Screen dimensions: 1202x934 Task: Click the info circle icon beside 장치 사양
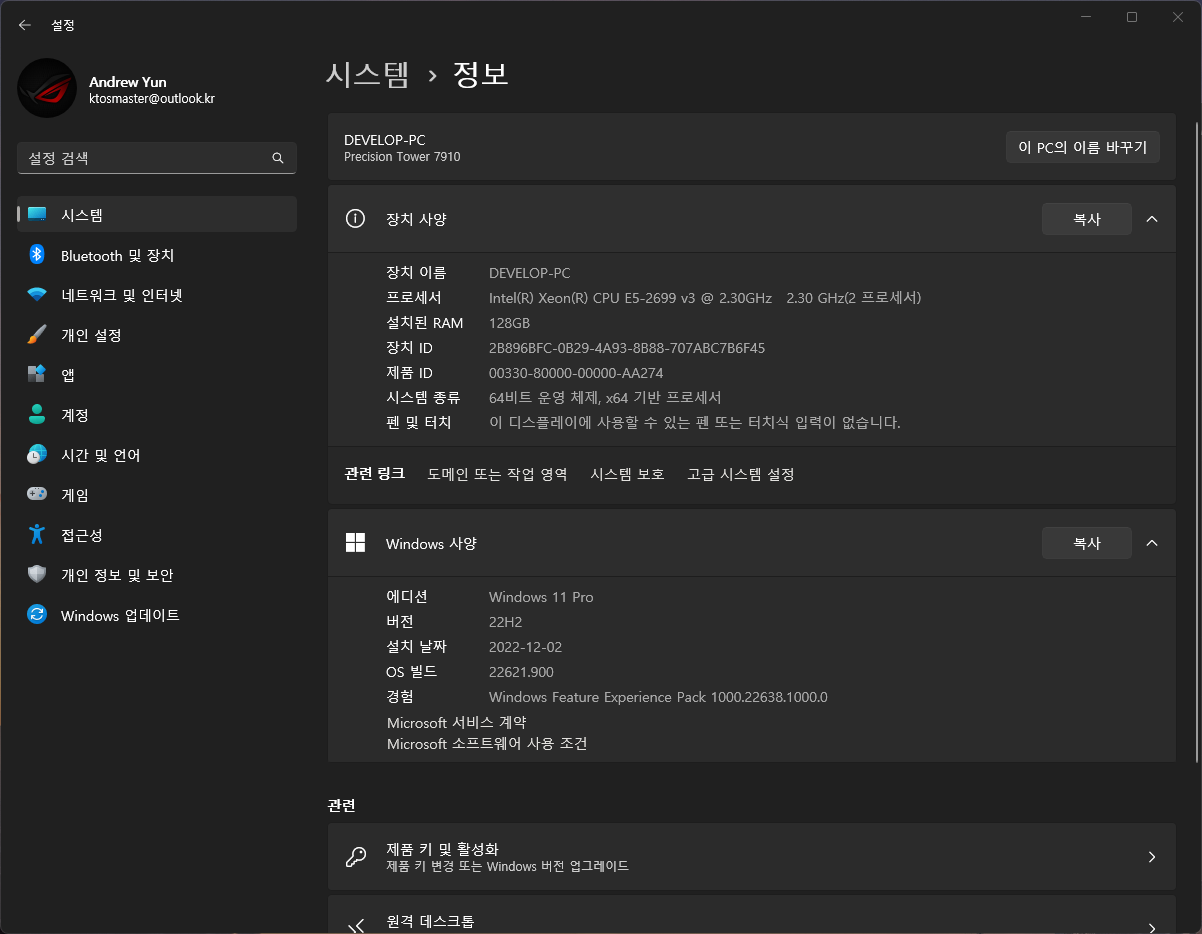pos(355,219)
